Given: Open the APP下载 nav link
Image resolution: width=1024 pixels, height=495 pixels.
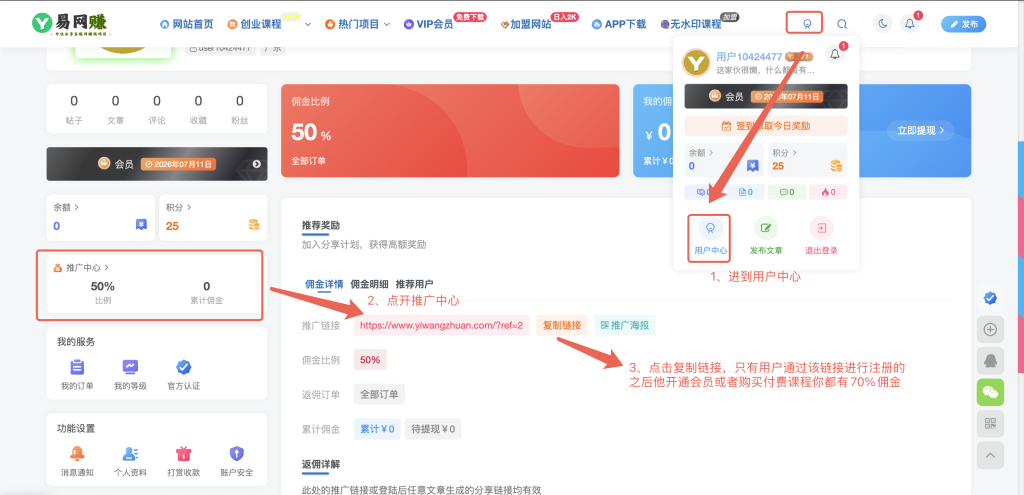Looking at the screenshot, I should 618,24.
